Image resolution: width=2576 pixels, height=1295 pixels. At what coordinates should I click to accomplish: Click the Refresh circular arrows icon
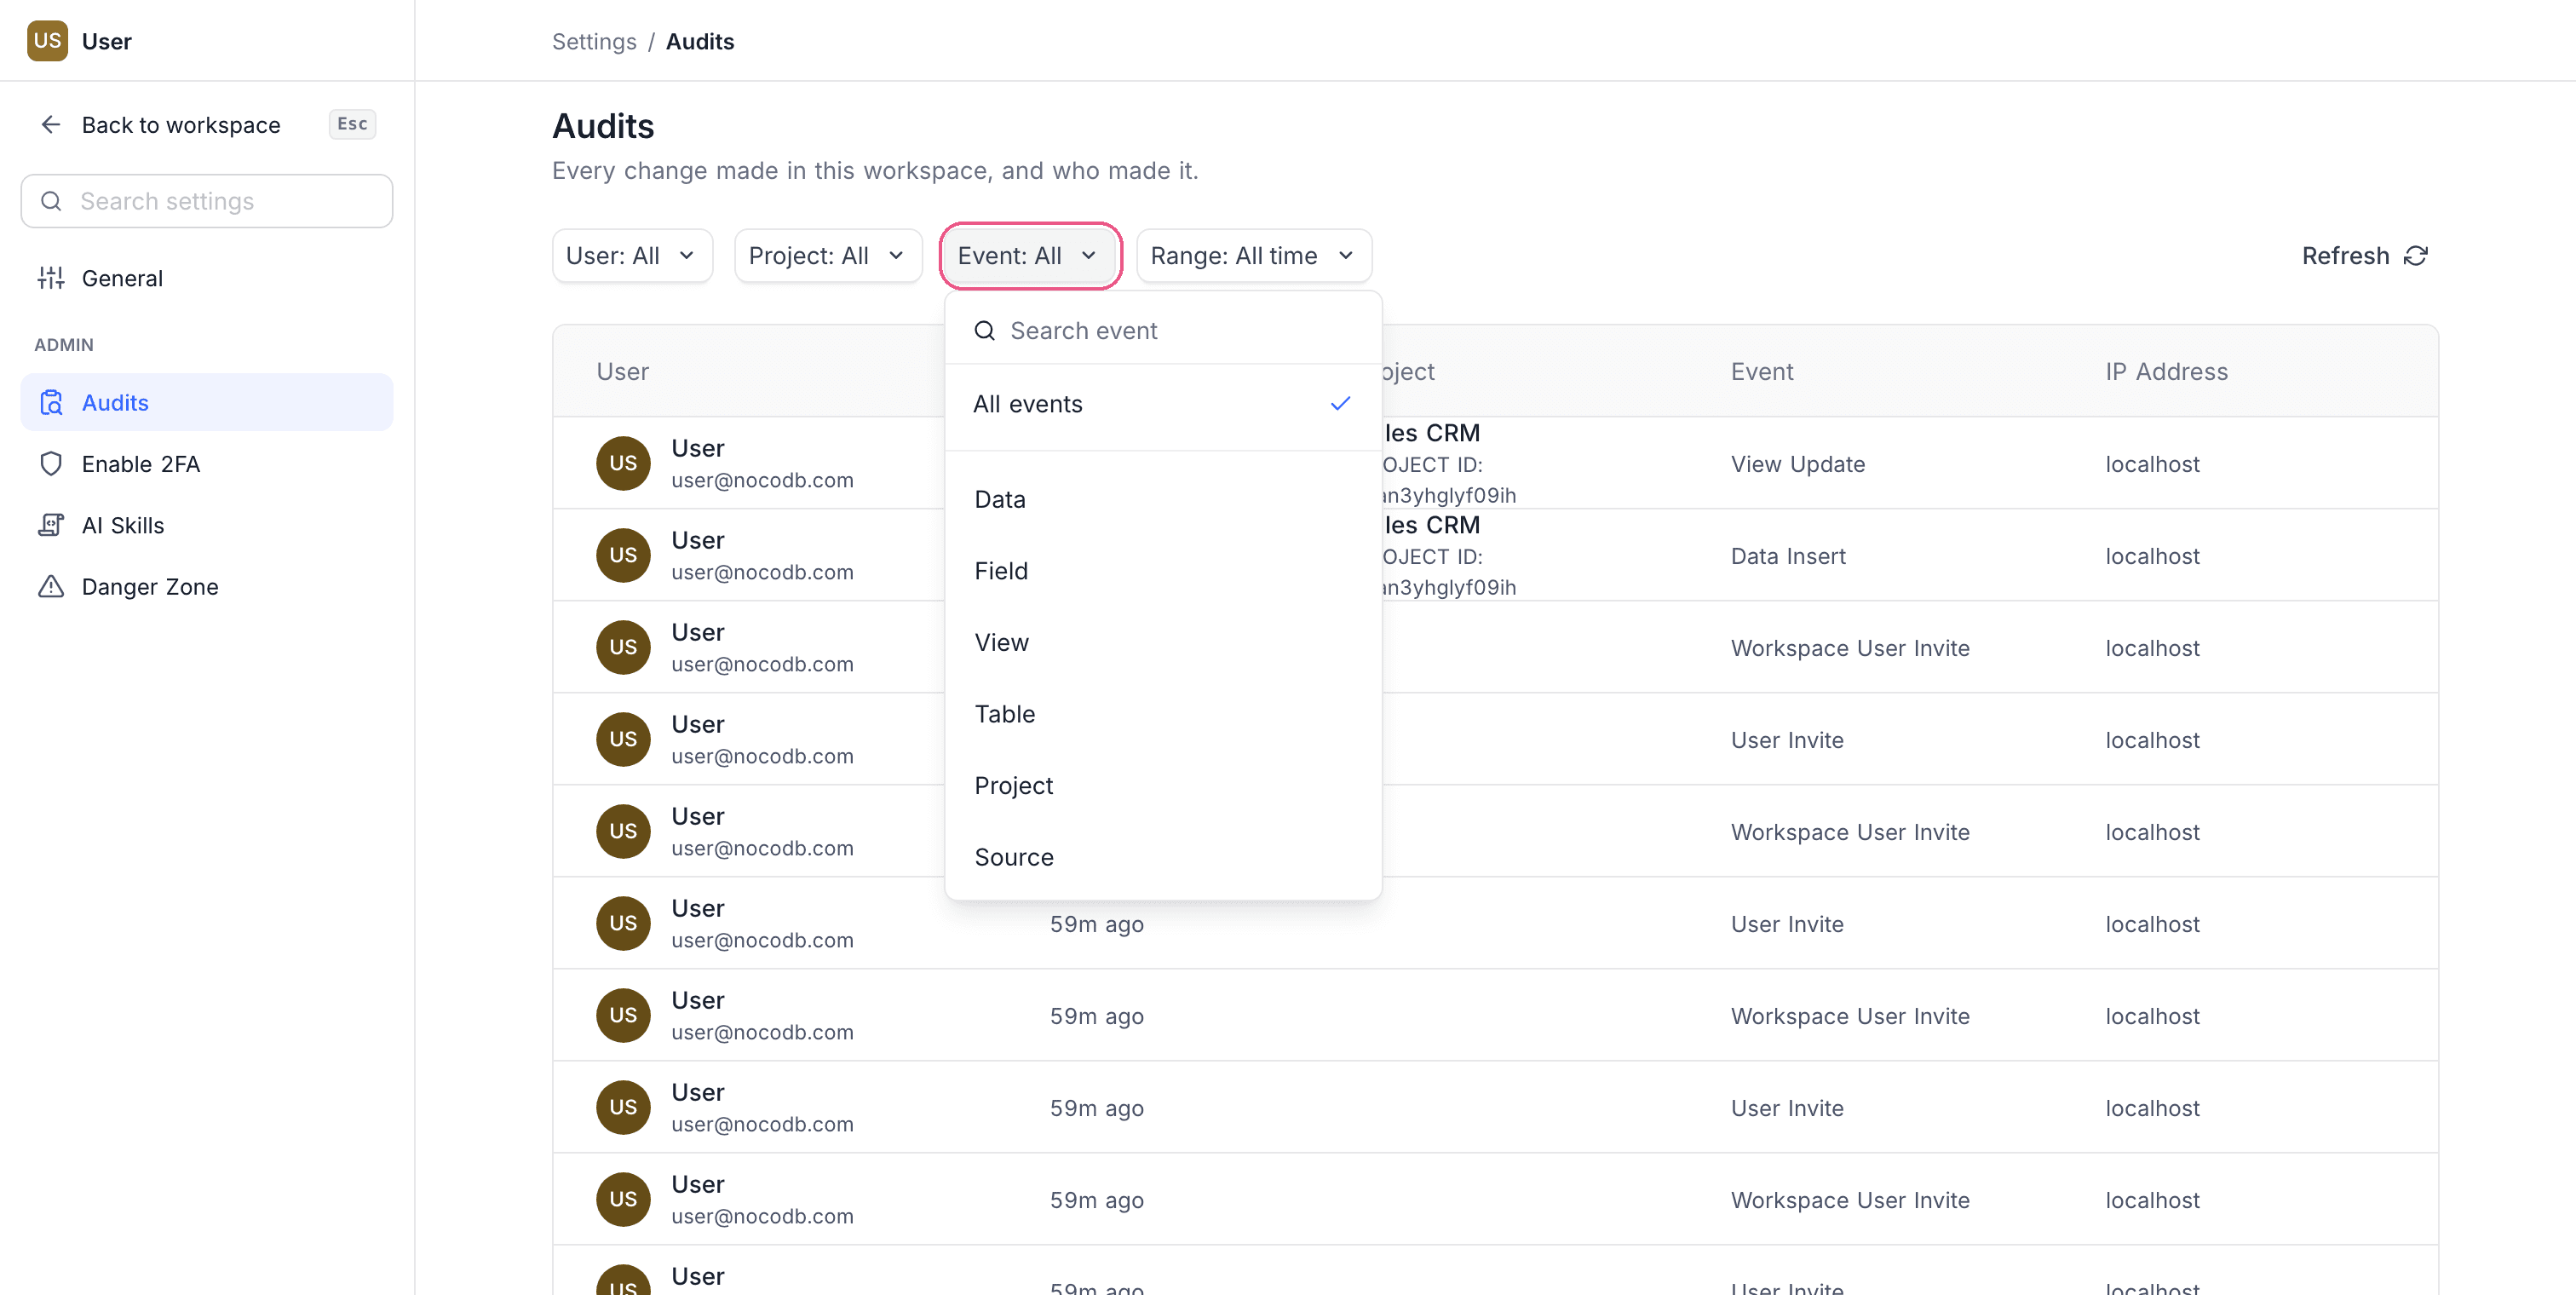click(x=2416, y=256)
